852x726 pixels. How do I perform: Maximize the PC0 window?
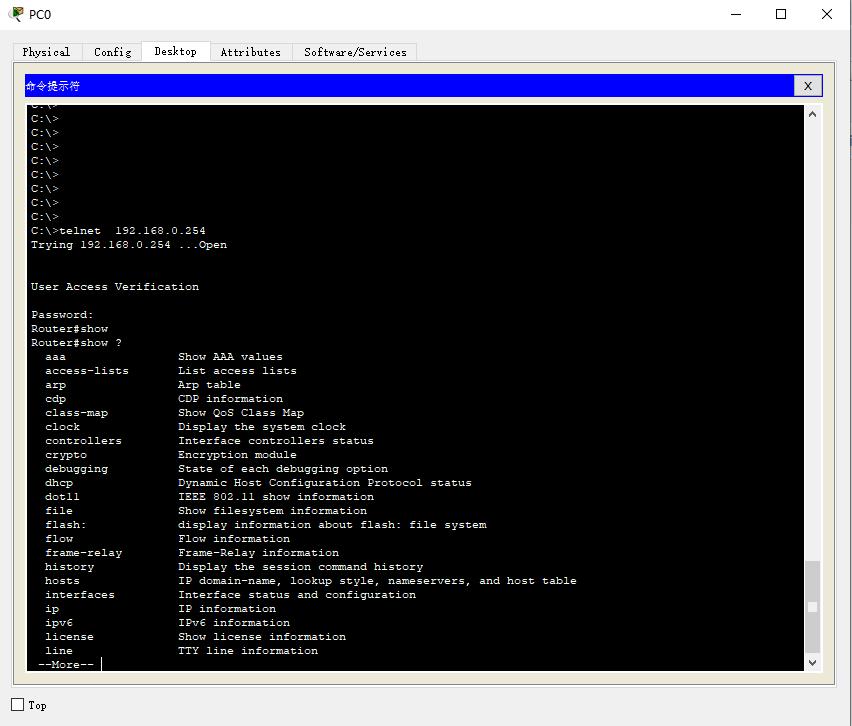781,14
